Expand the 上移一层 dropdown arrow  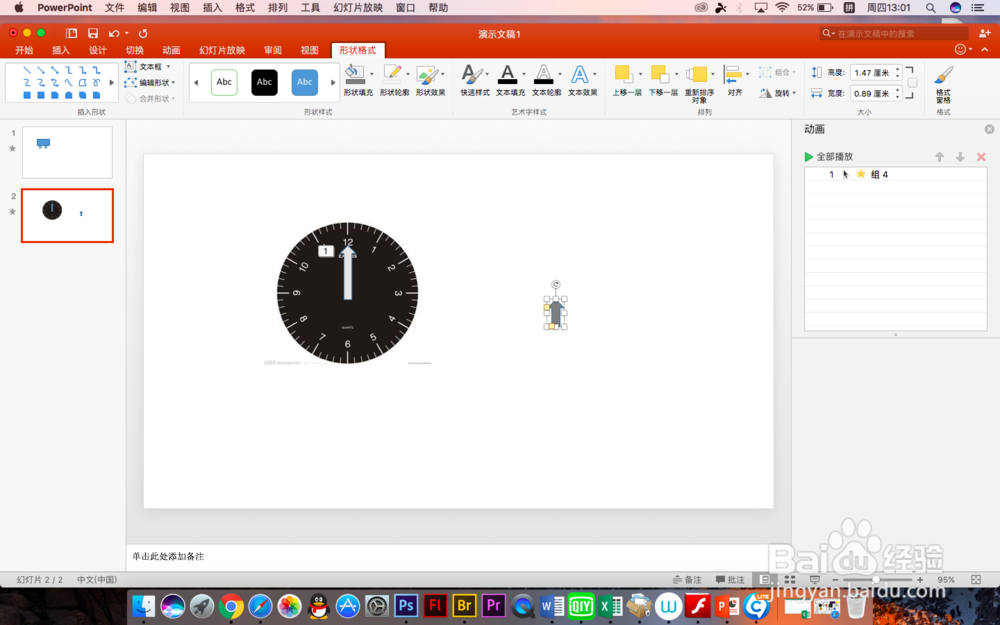[x=640, y=74]
